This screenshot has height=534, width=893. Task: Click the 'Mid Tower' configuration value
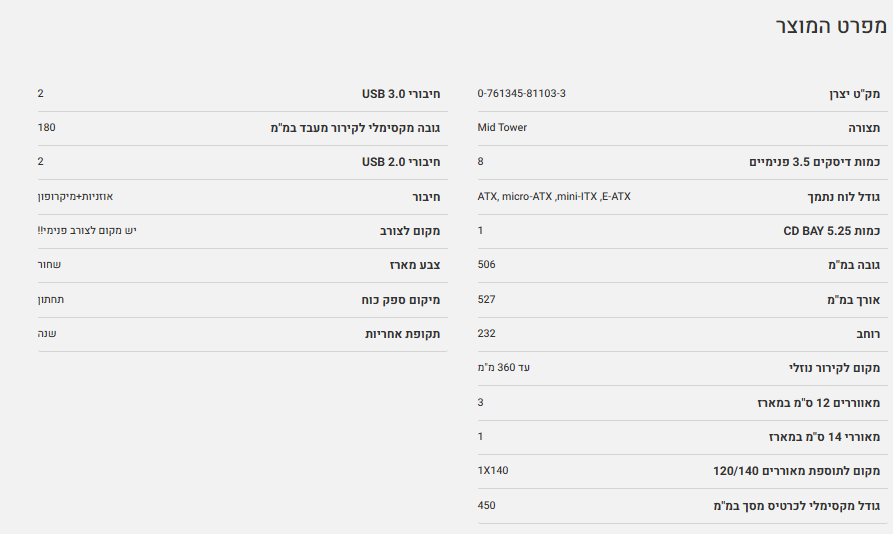[x=502, y=128]
